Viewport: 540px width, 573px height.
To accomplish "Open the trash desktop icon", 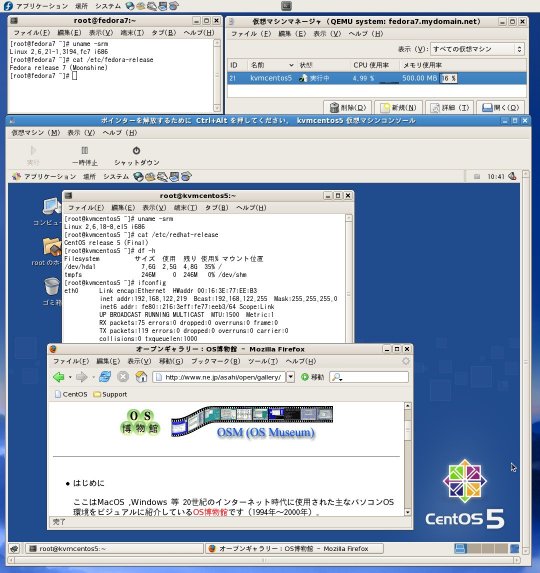I will click(52, 287).
